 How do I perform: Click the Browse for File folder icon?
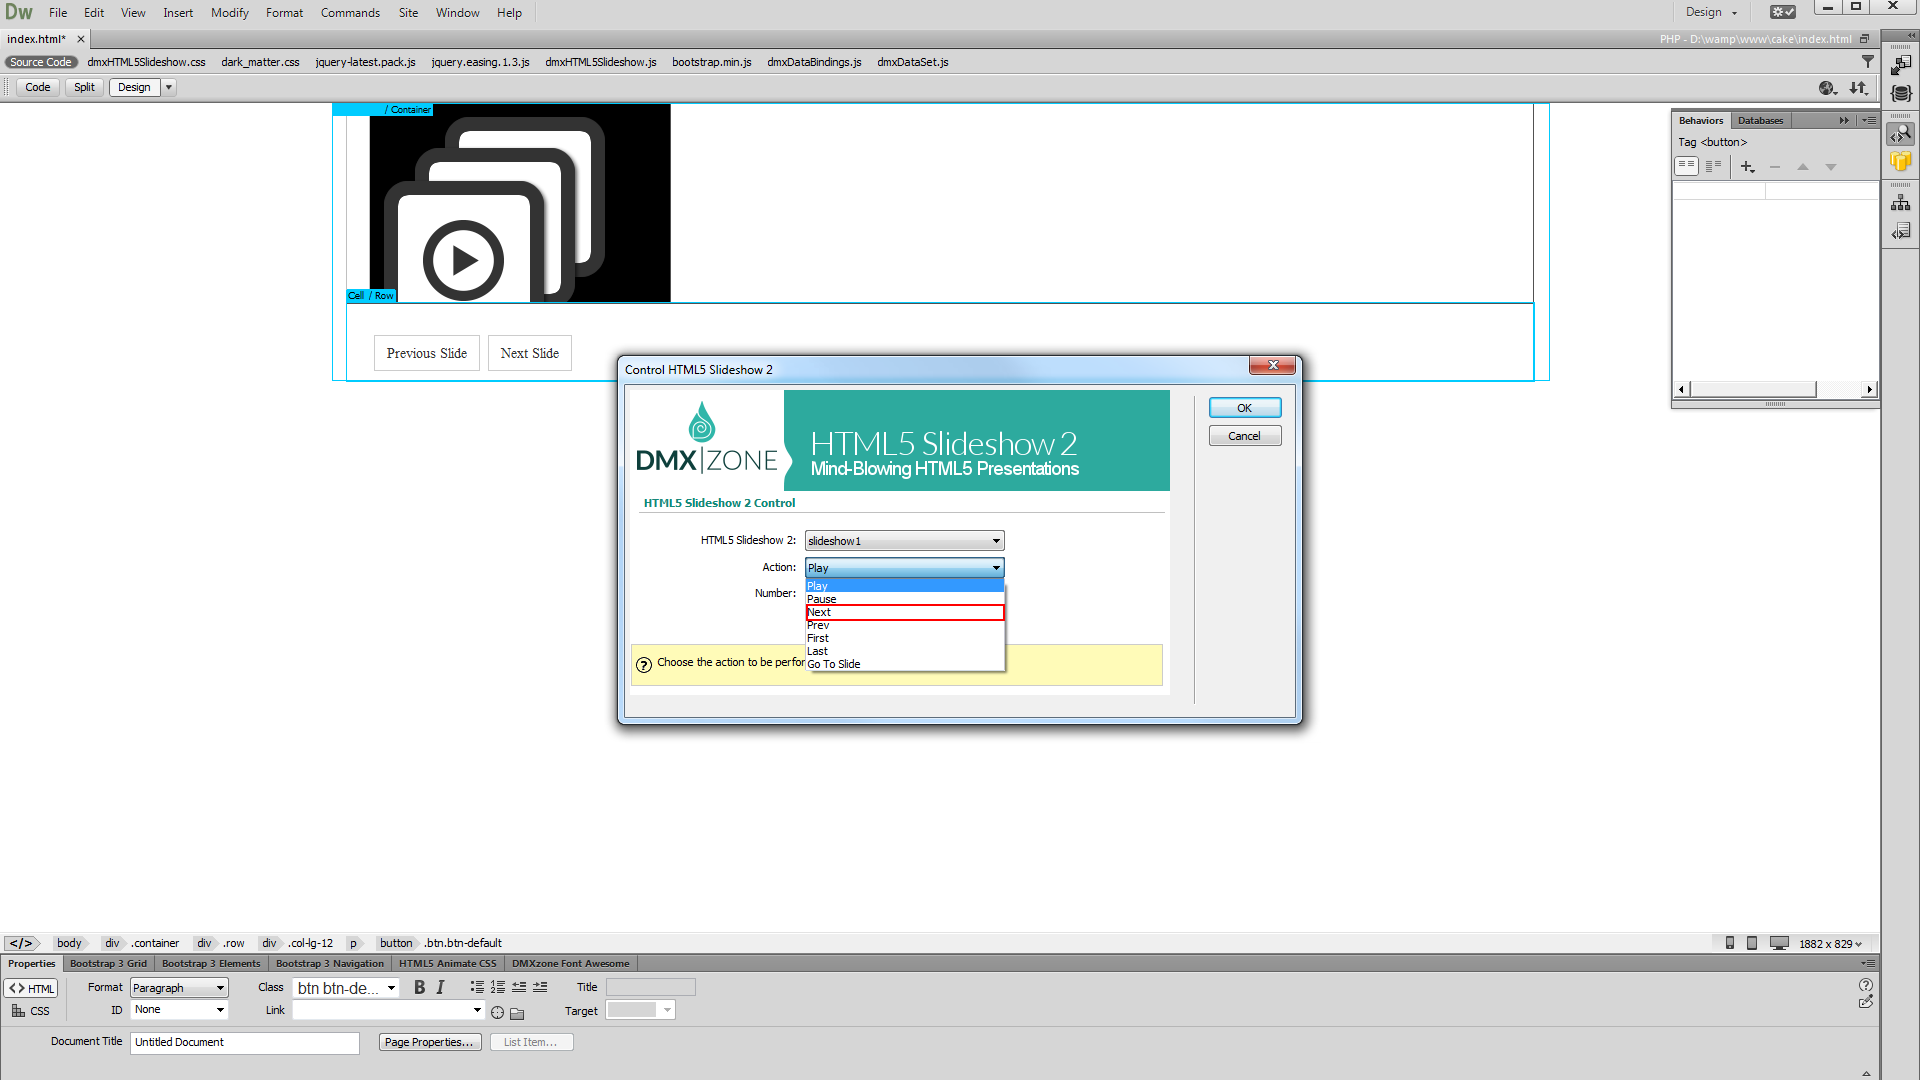[x=517, y=1013]
